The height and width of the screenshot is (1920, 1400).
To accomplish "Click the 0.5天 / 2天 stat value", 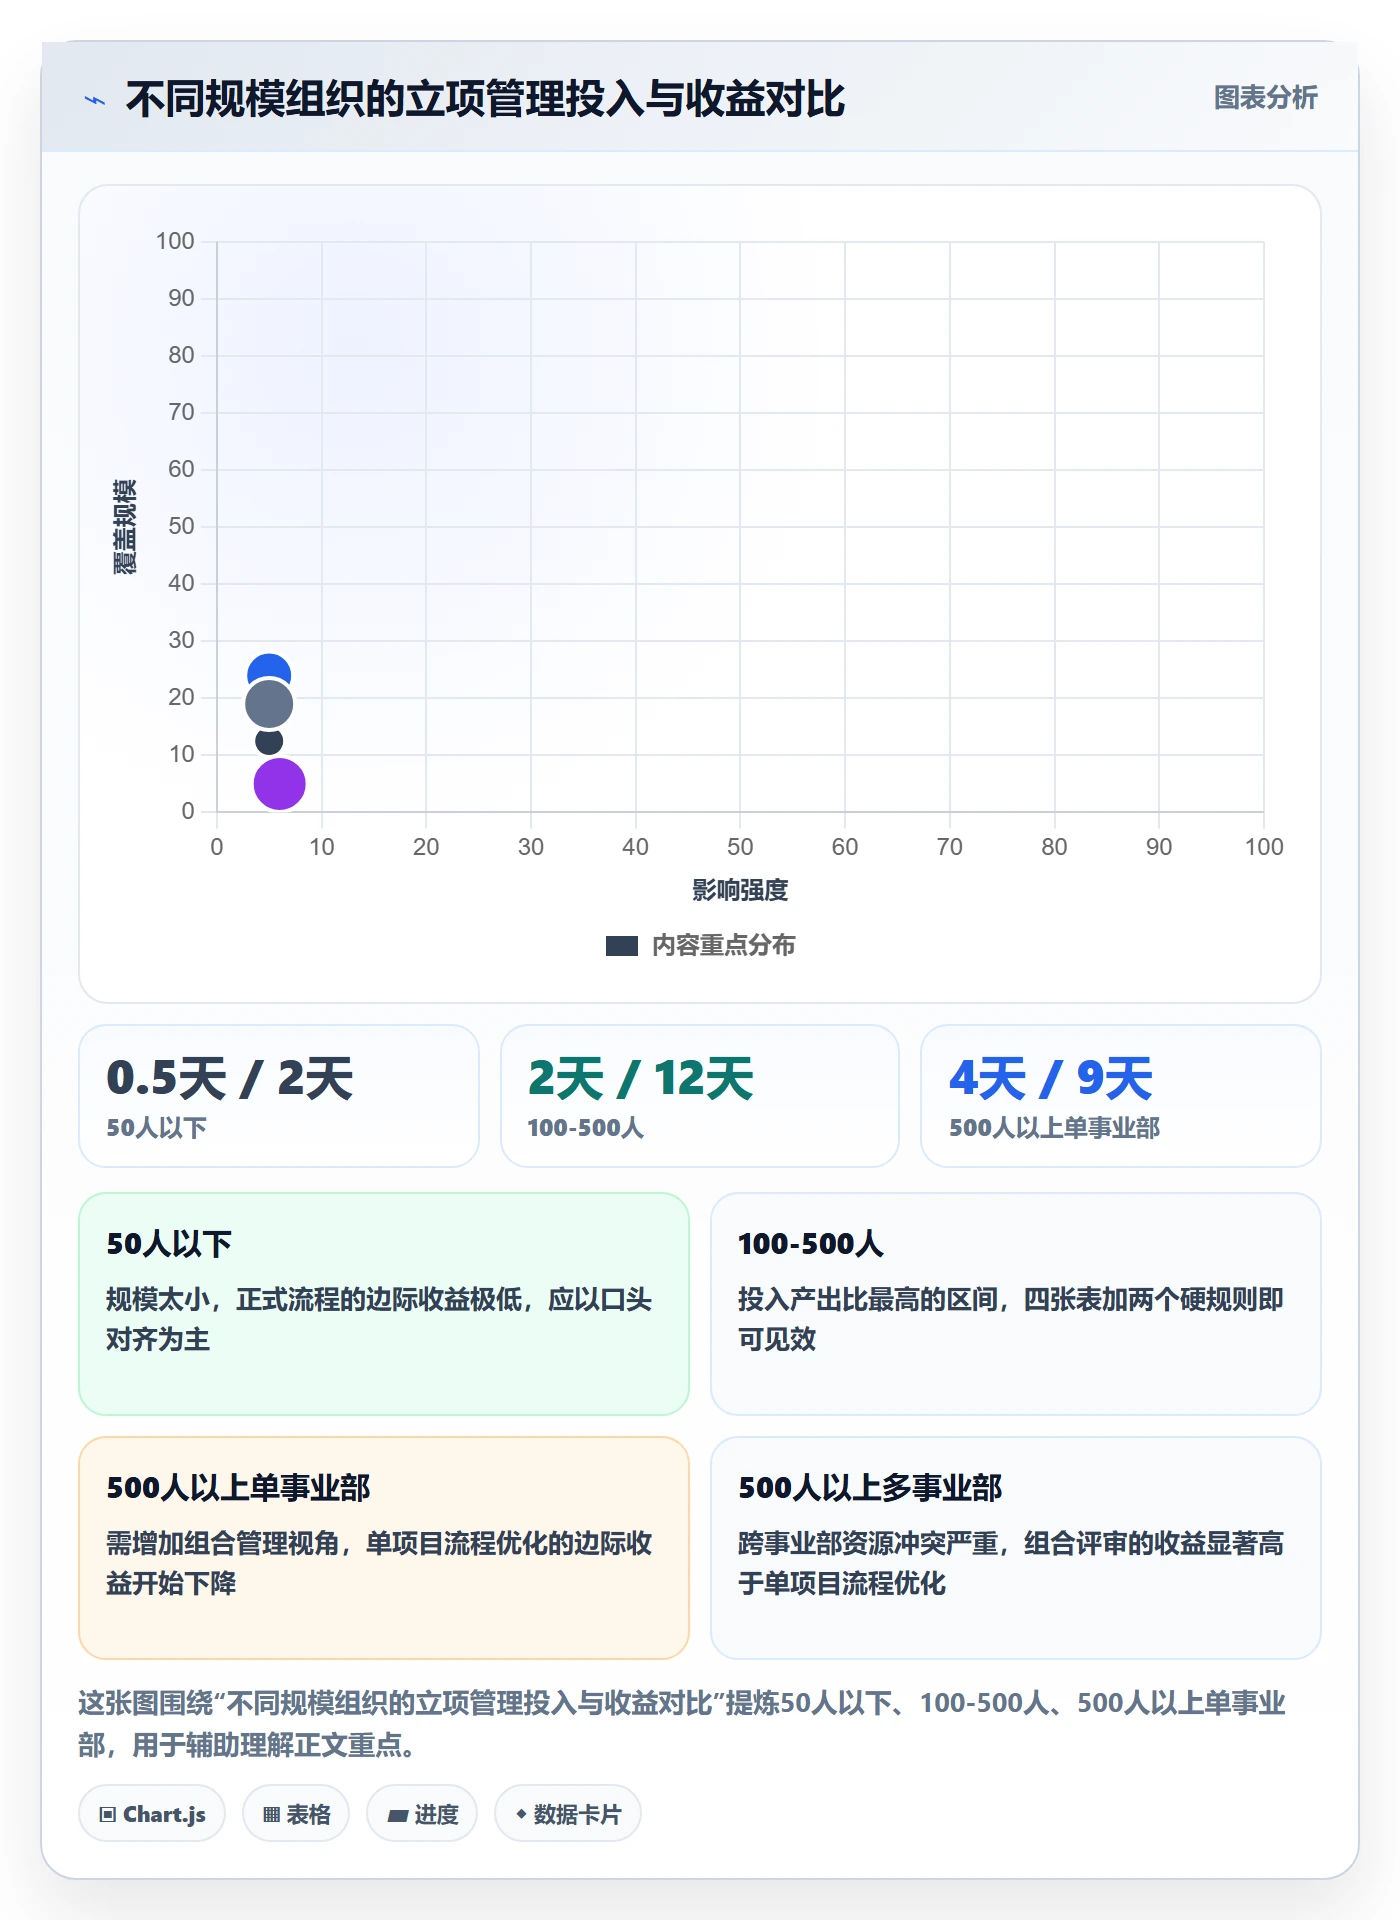I will pyautogui.click(x=230, y=1078).
